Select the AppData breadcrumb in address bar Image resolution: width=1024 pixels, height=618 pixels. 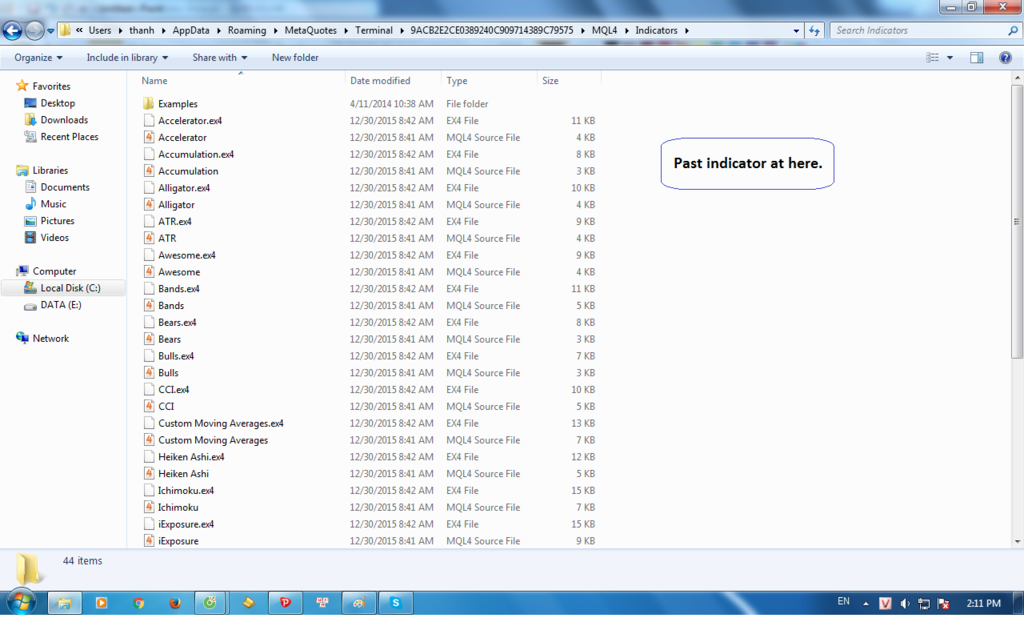(191, 30)
